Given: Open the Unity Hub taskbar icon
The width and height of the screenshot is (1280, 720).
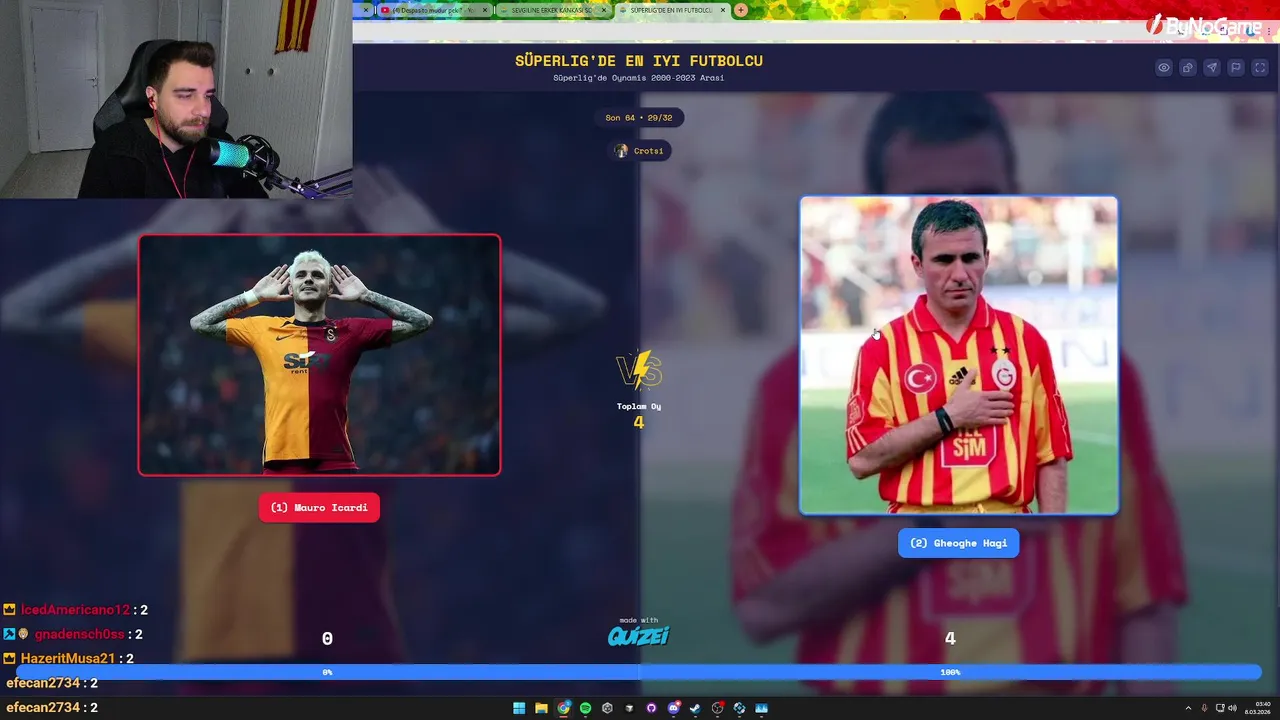Looking at the screenshot, I should [607, 708].
